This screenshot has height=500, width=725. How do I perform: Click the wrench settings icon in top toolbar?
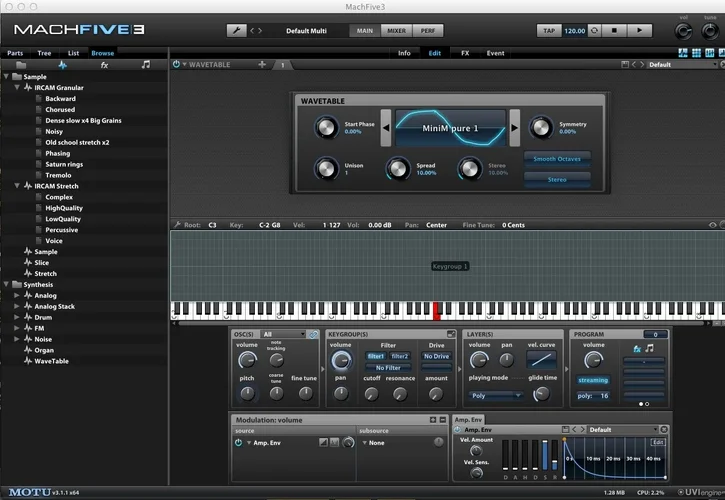[x=236, y=31]
